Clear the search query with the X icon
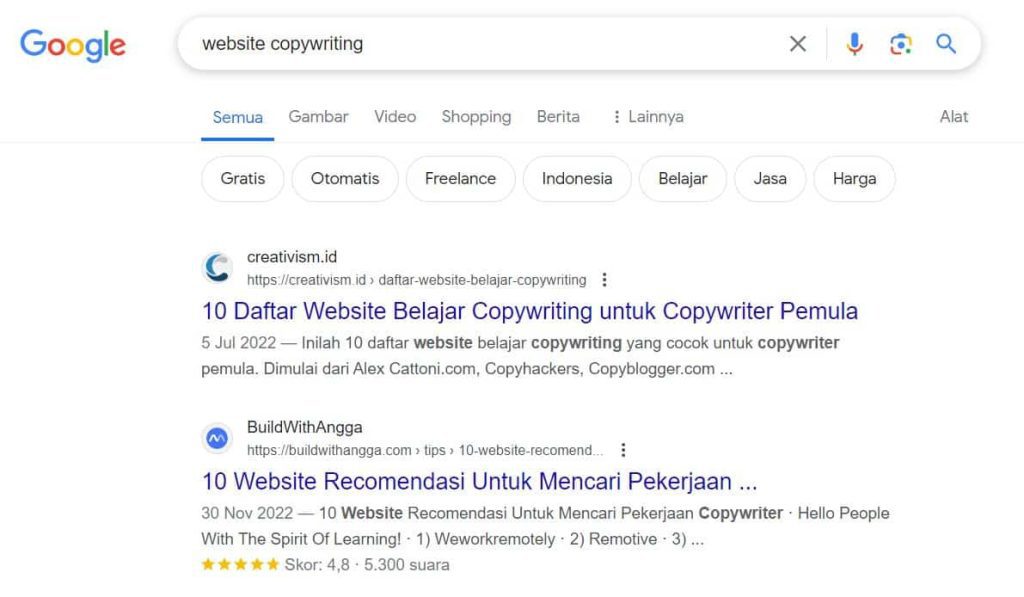The height and width of the screenshot is (597, 1024). (x=798, y=43)
